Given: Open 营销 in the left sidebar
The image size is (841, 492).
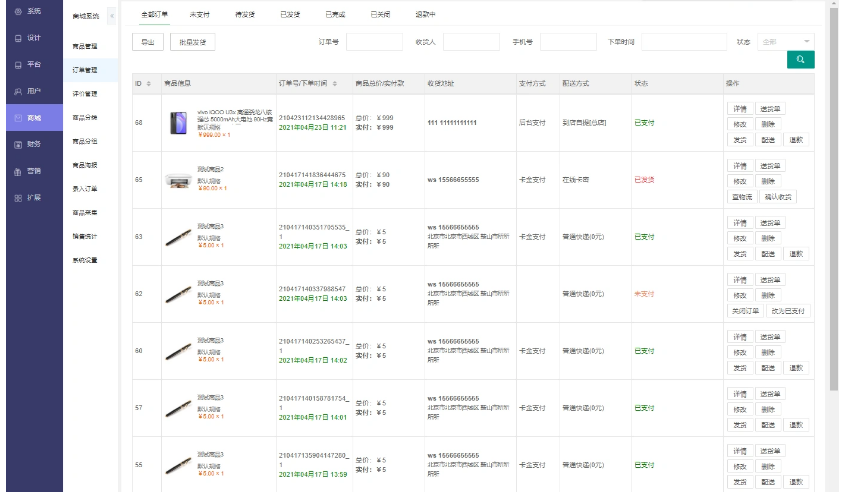Looking at the screenshot, I should click(30, 171).
